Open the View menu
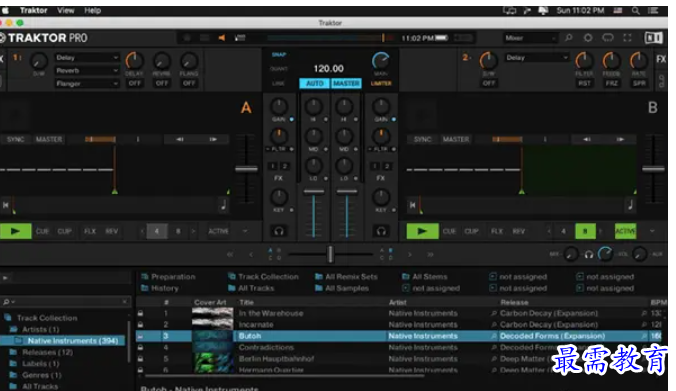This screenshot has height=391, width=676. pyautogui.click(x=66, y=10)
